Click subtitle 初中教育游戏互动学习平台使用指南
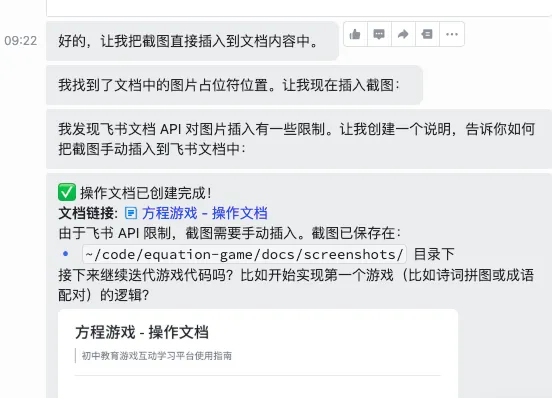This screenshot has height=398, width=552. click(x=157, y=356)
